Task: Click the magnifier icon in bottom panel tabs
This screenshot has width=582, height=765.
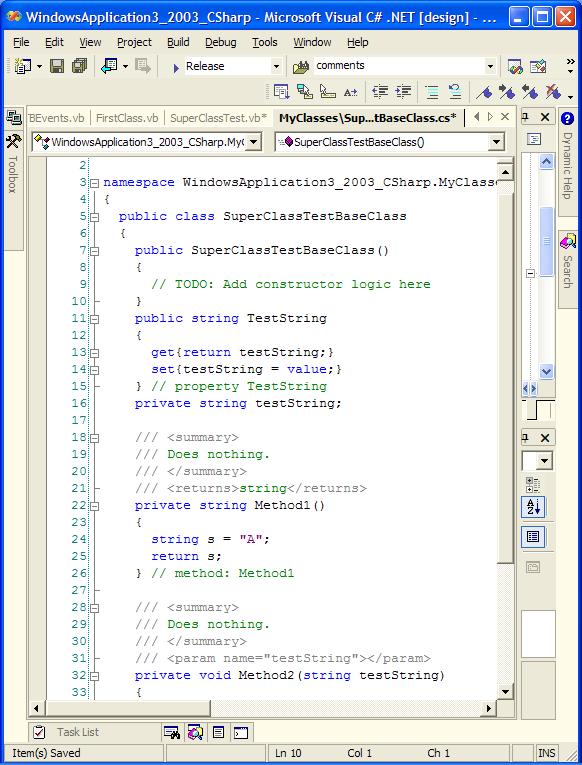Action: pyautogui.click(x=195, y=732)
